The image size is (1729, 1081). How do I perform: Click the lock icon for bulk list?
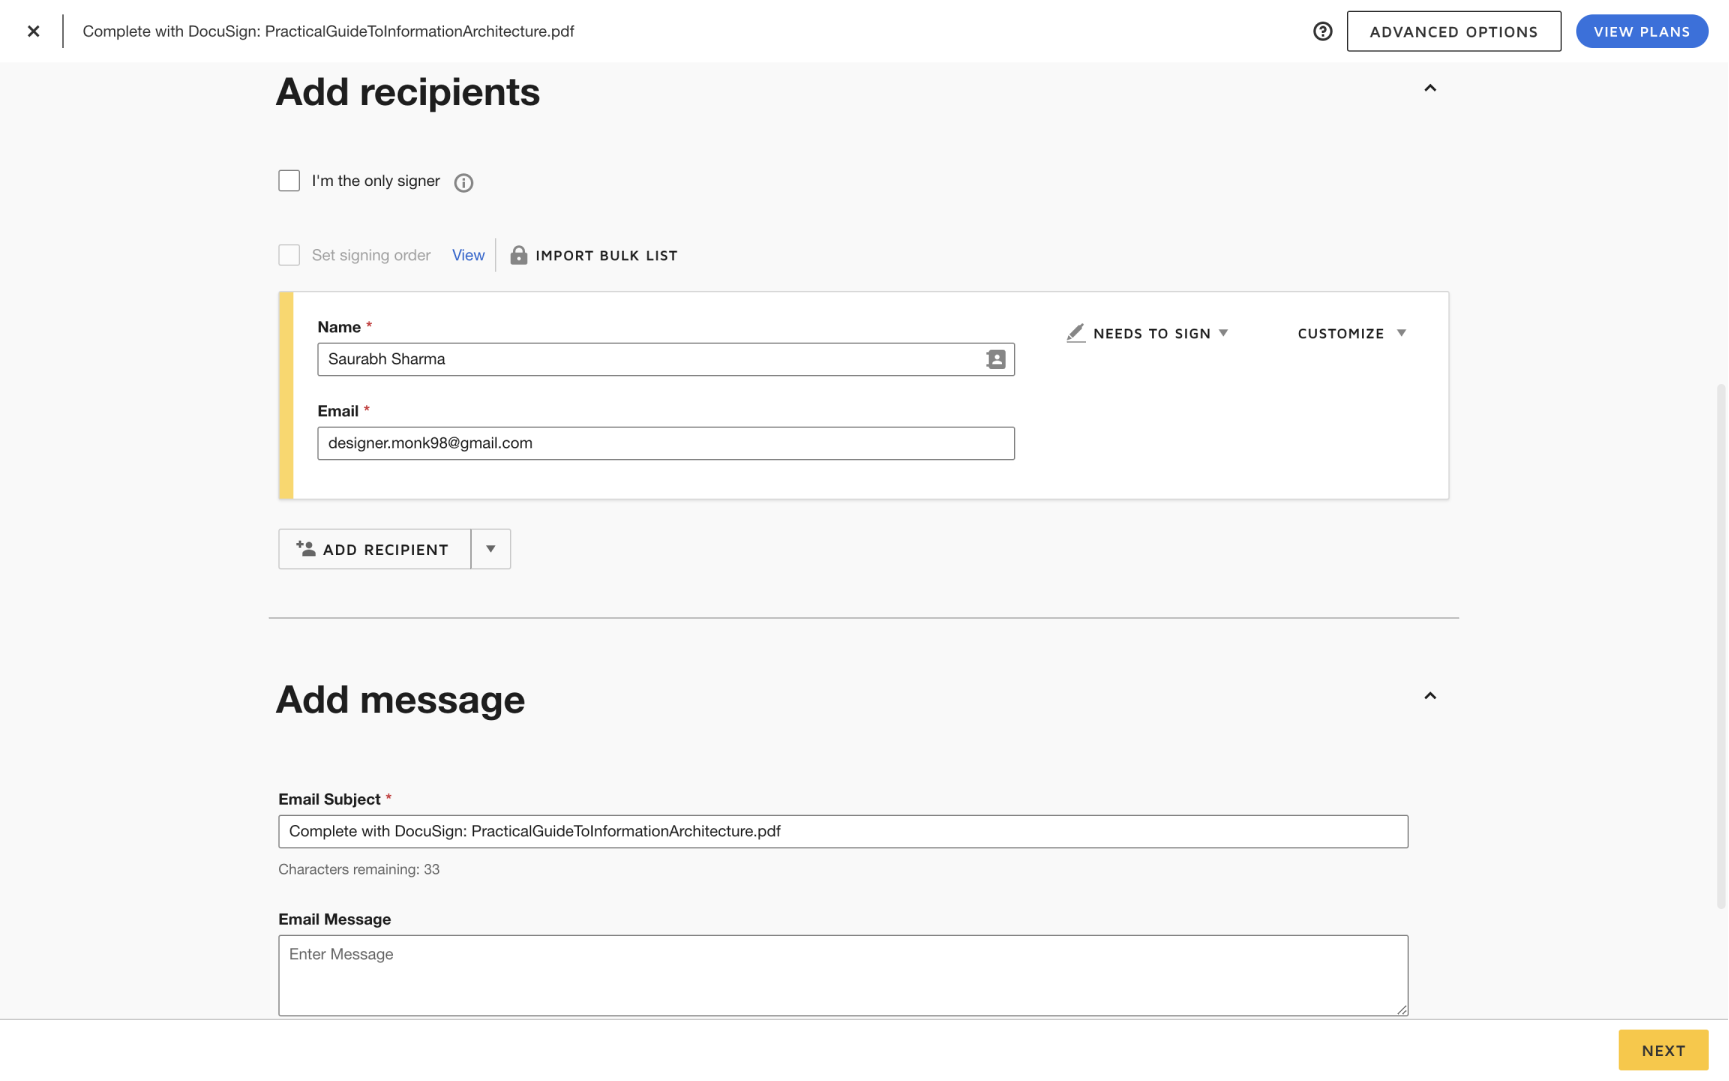pyautogui.click(x=518, y=255)
